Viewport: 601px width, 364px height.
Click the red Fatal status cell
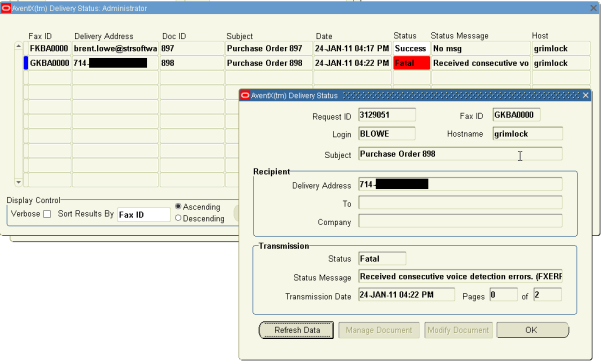[412, 63]
